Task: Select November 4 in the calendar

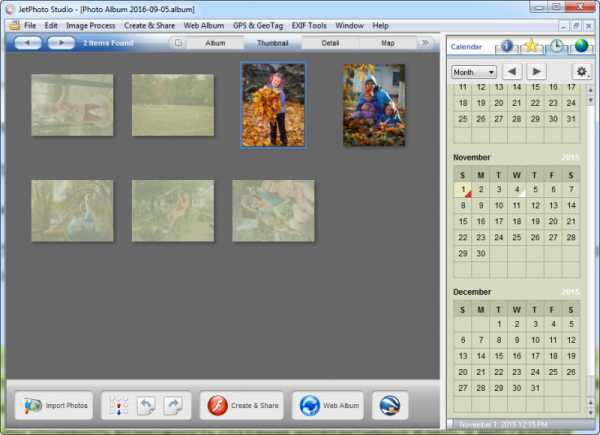Action: coord(517,189)
